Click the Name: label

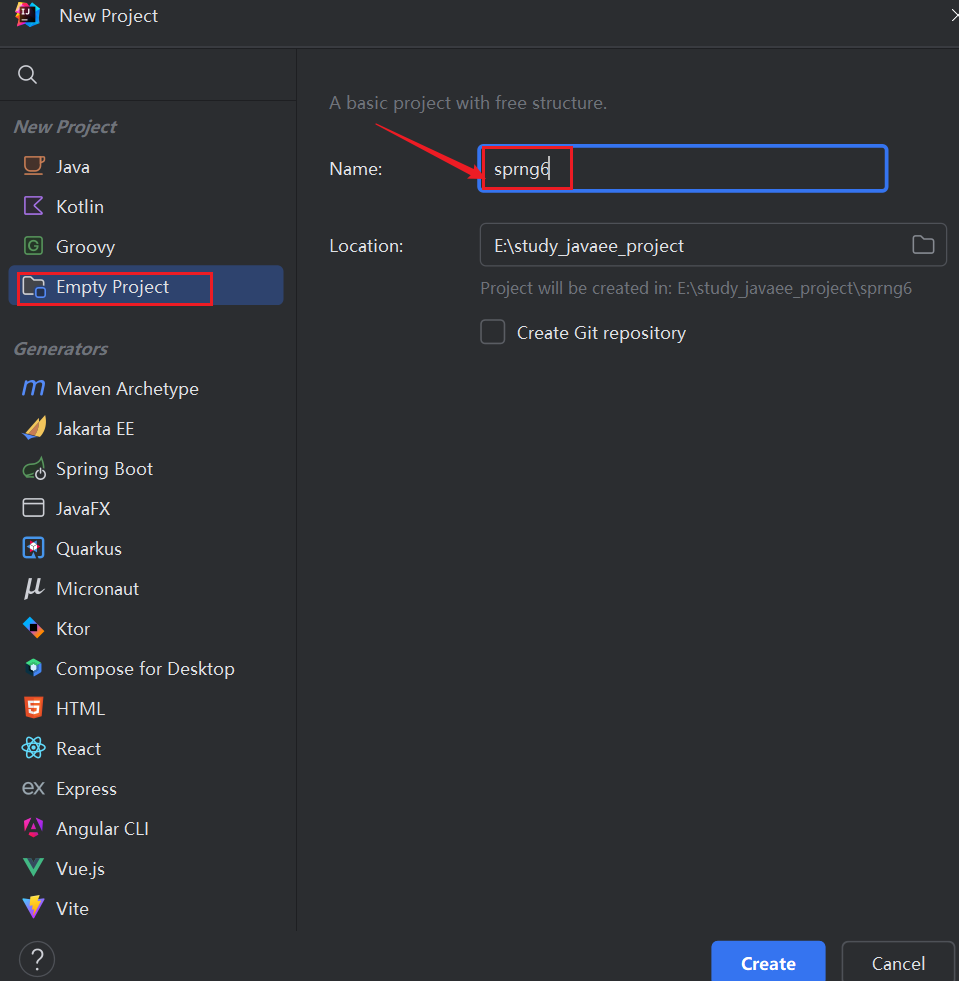click(355, 169)
